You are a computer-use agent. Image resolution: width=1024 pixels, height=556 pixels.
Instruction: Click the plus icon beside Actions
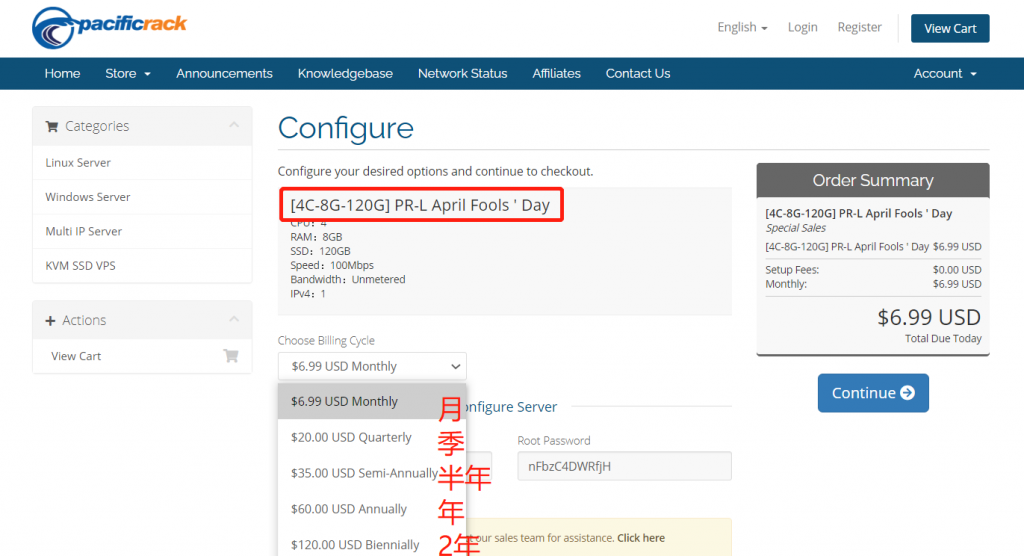point(50,321)
